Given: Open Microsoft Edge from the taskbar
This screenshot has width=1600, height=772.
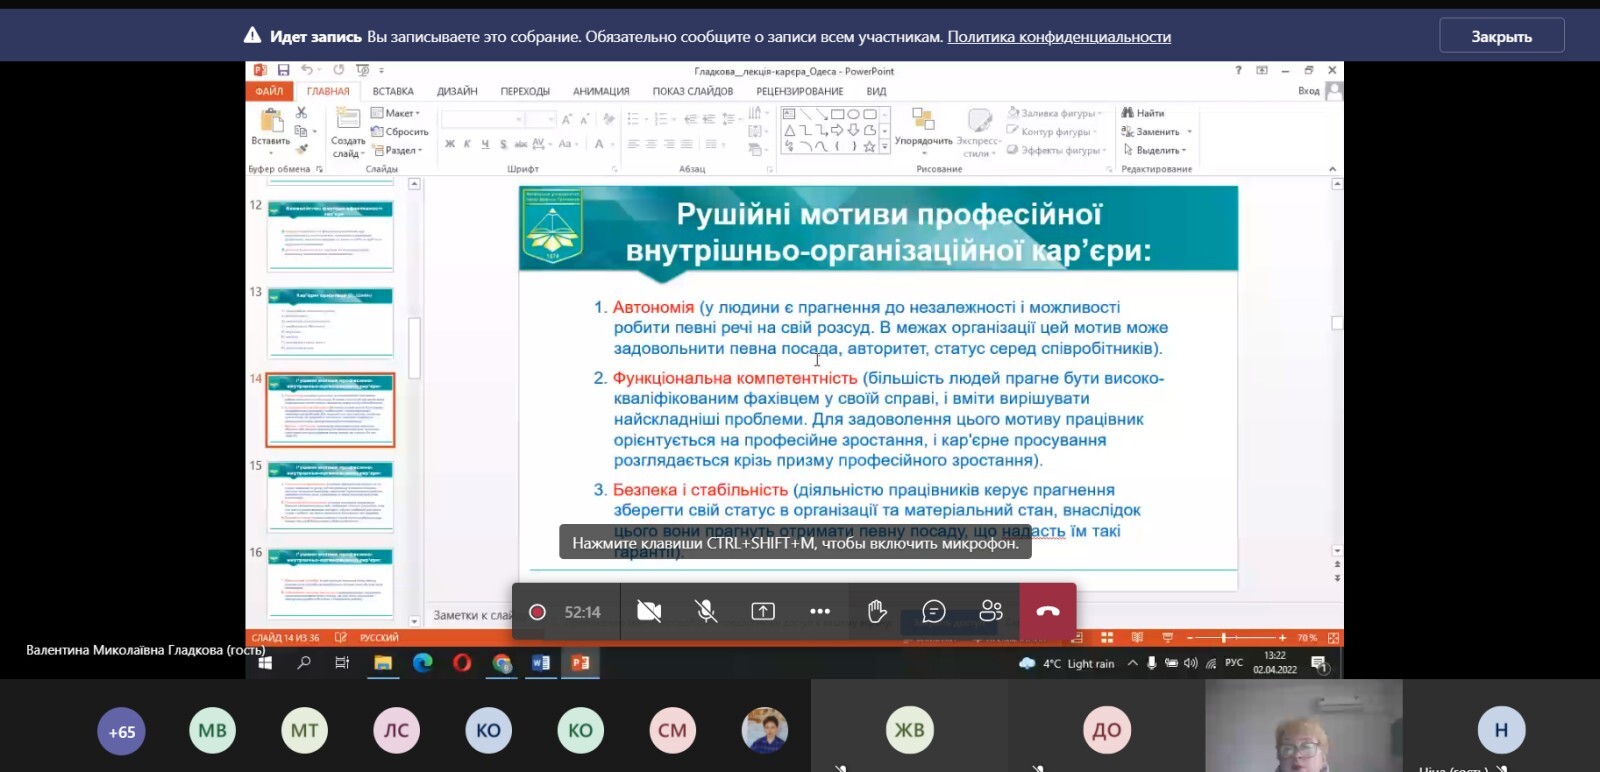Looking at the screenshot, I should coord(422,662).
